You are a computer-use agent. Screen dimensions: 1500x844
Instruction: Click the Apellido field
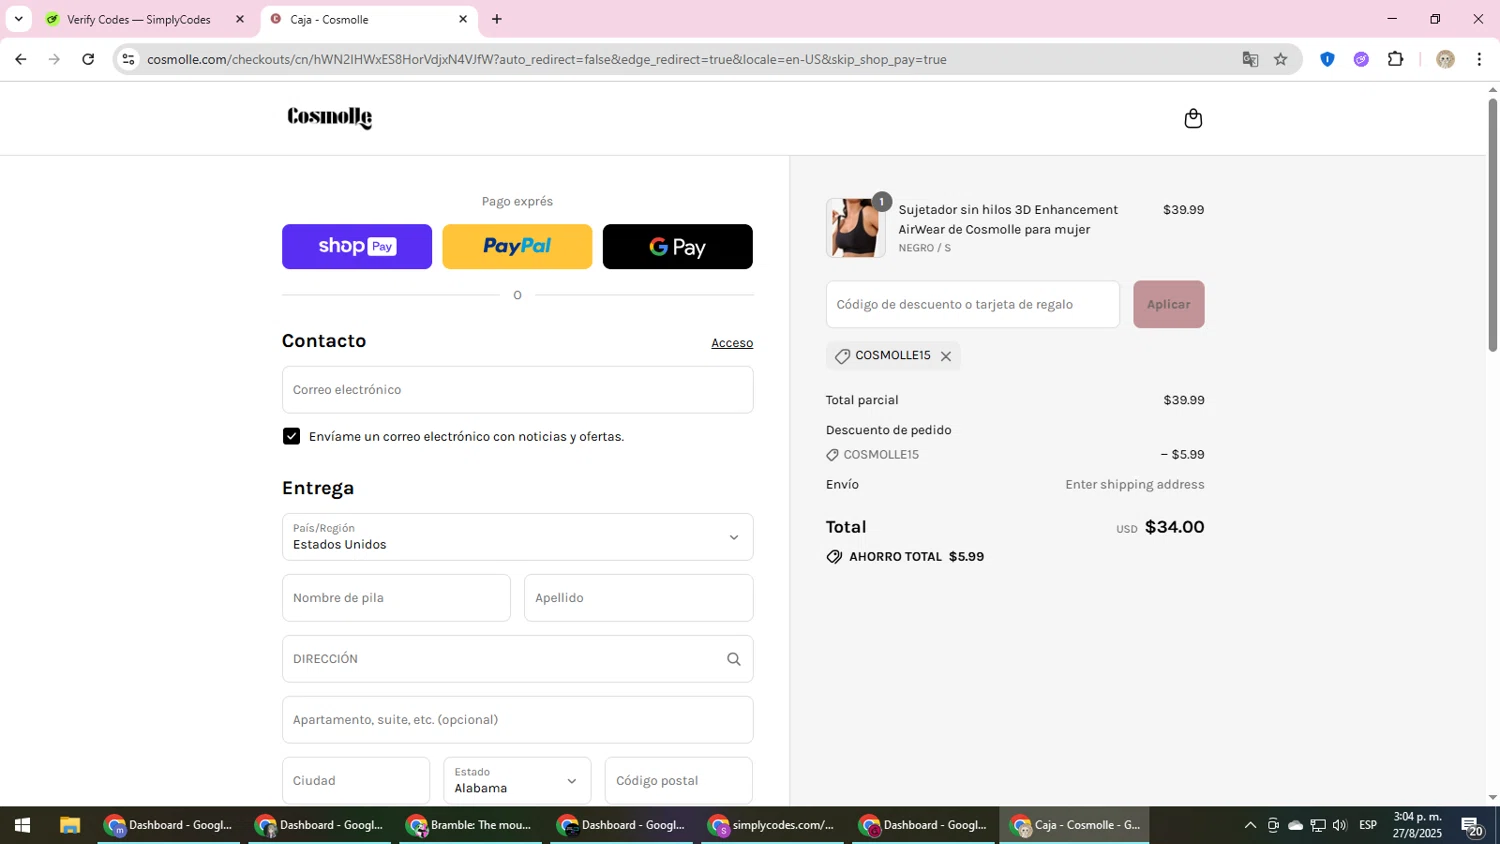(x=638, y=598)
